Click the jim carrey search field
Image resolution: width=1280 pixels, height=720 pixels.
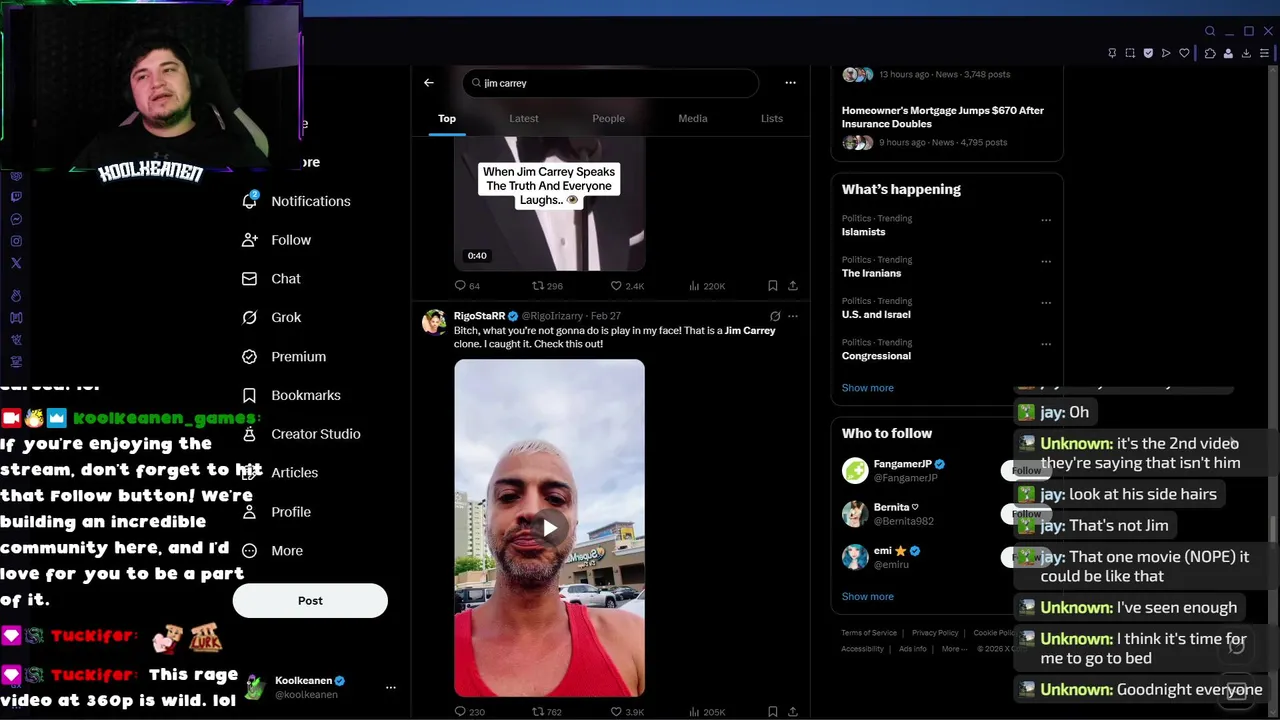[610, 83]
